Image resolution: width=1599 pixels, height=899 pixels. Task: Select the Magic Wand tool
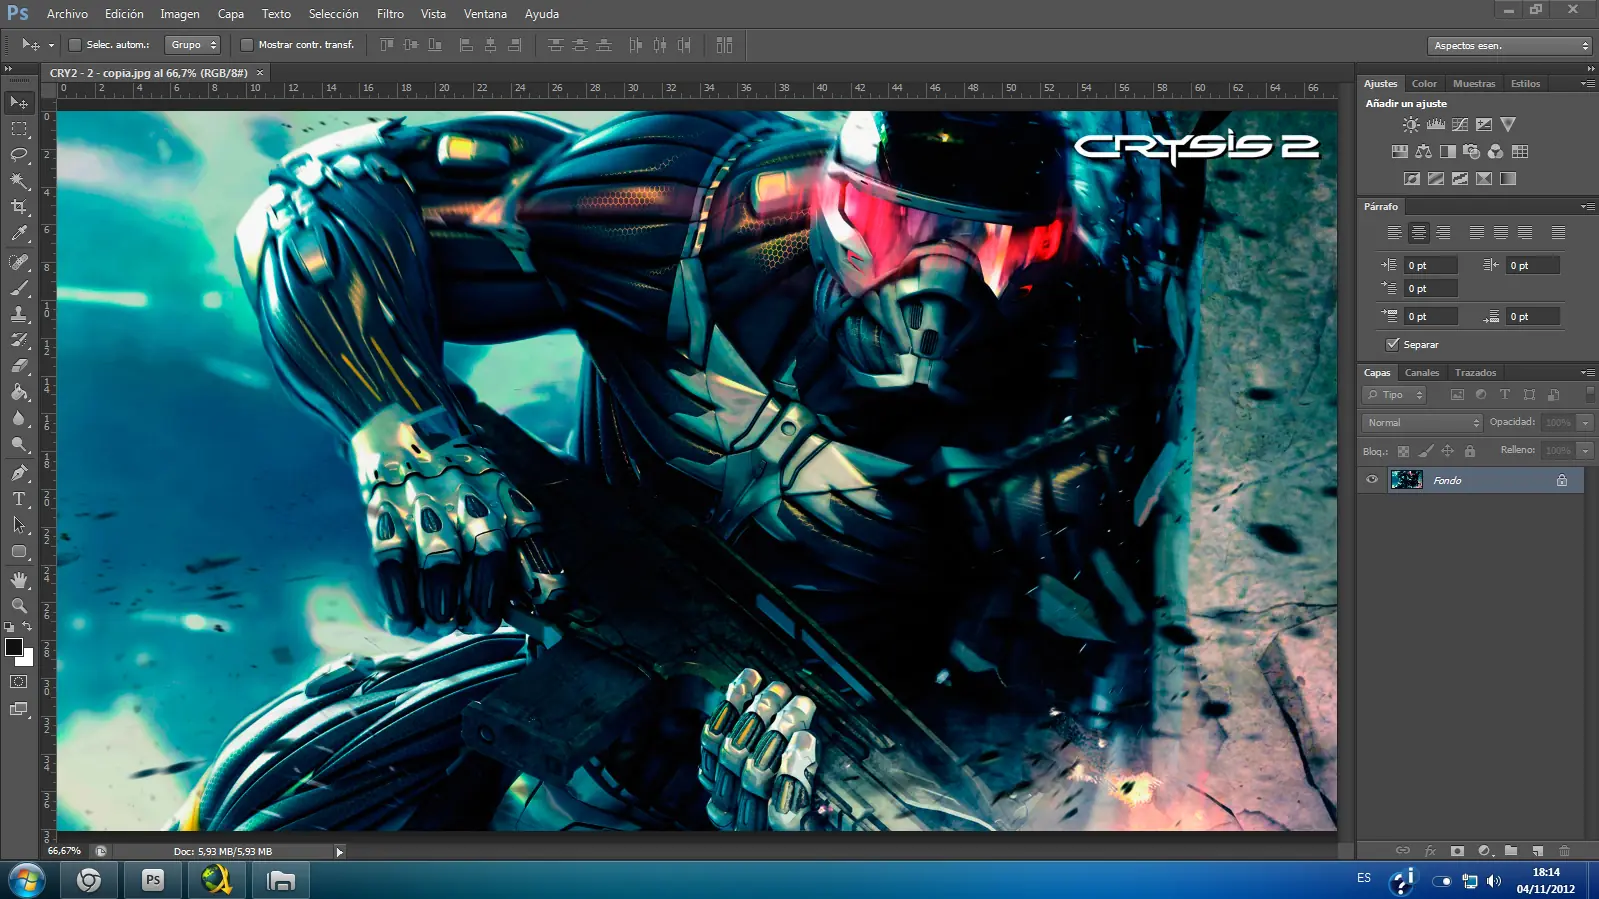(19, 181)
